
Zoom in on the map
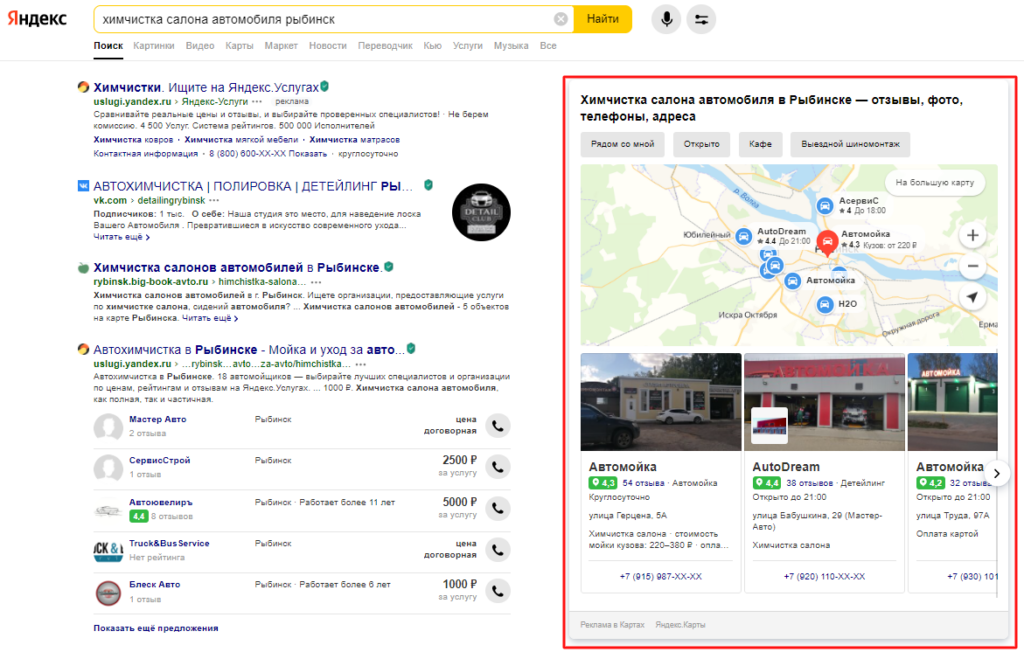[973, 236]
